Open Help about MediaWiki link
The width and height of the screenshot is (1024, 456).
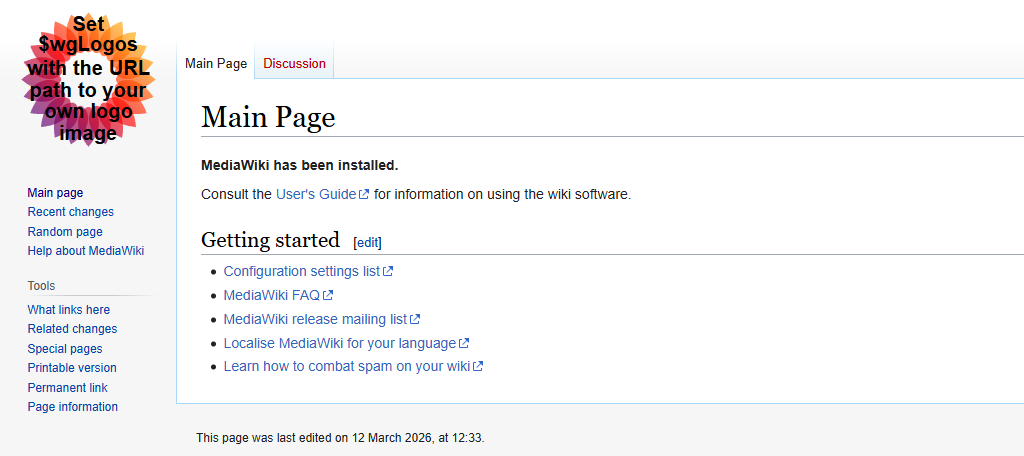[x=86, y=251]
